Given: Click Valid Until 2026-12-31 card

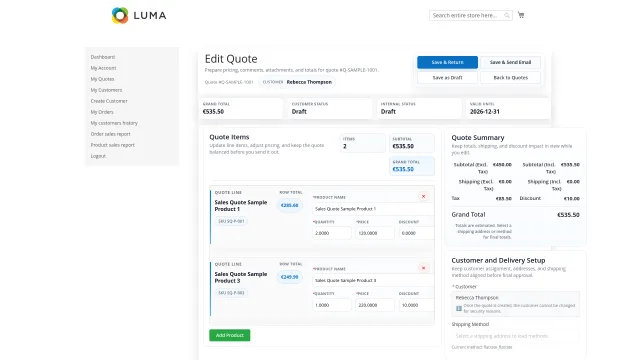Looking at the screenshot, I should click(x=508, y=108).
